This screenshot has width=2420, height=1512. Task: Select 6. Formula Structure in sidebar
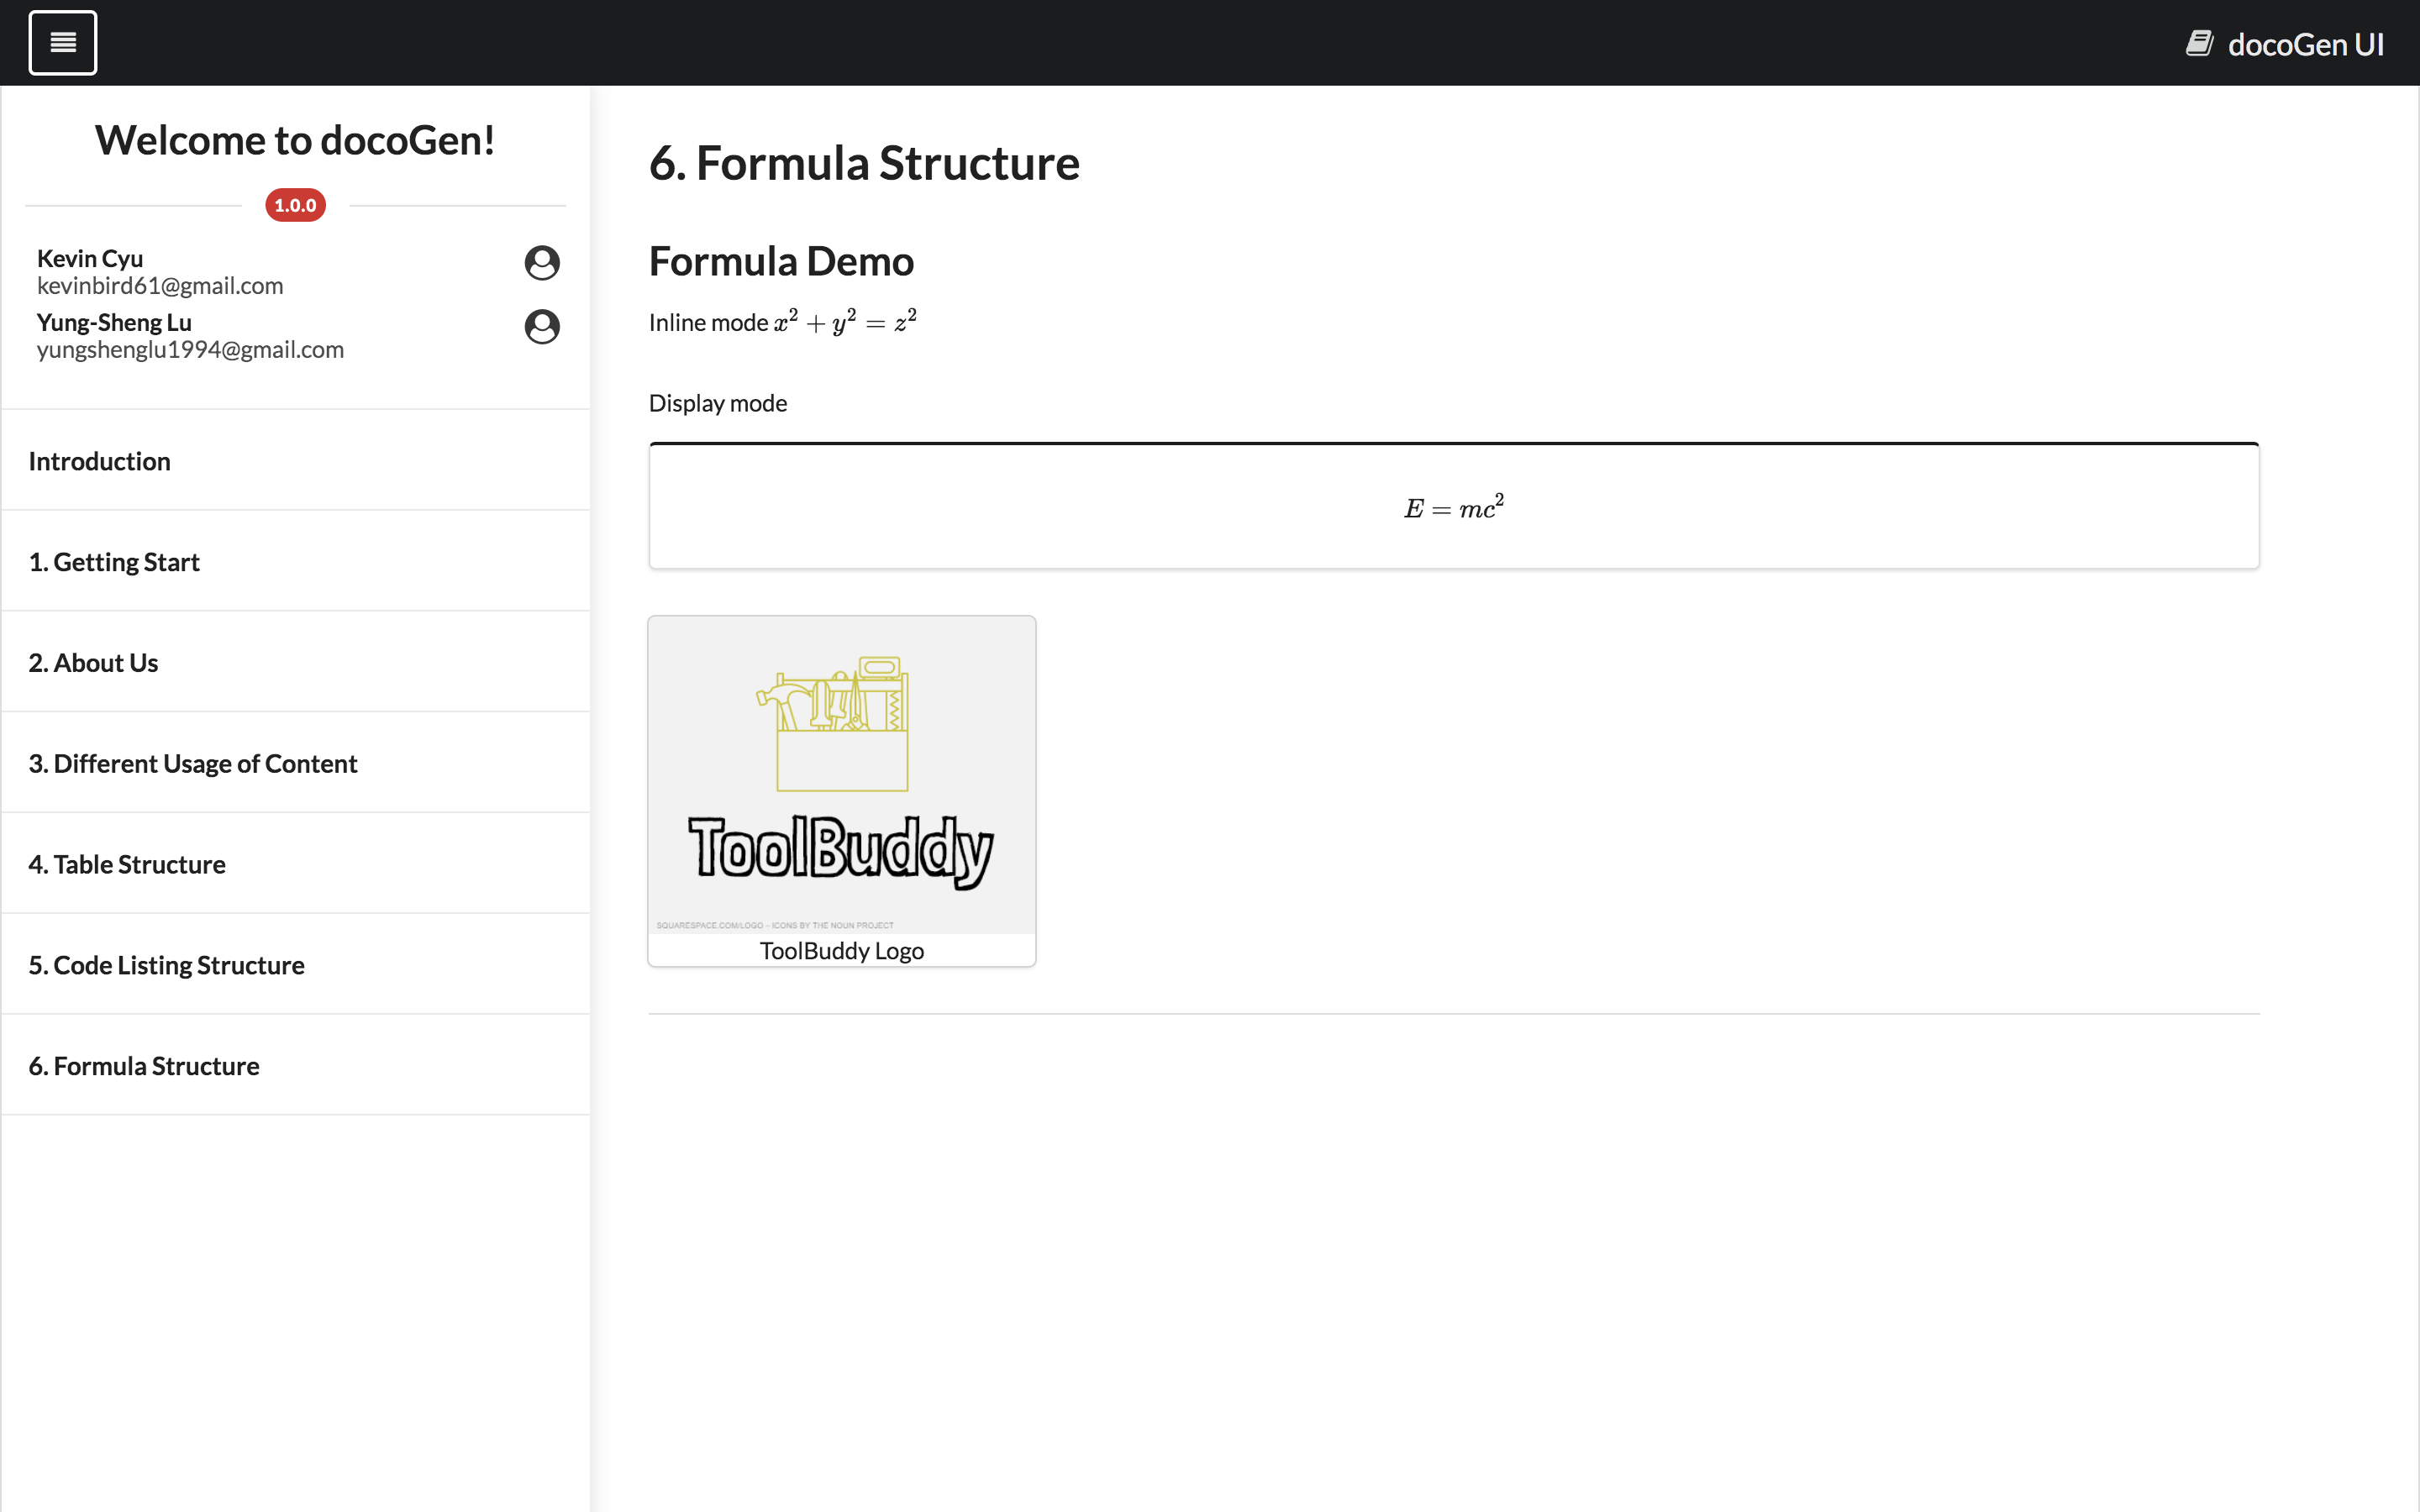pyautogui.click(x=144, y=1066)
